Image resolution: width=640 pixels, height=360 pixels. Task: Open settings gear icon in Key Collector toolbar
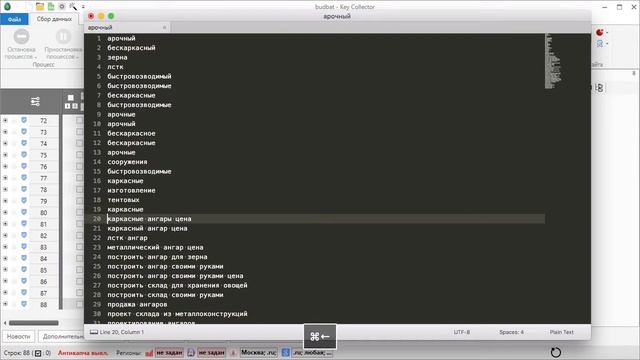[x=62, y=6]
